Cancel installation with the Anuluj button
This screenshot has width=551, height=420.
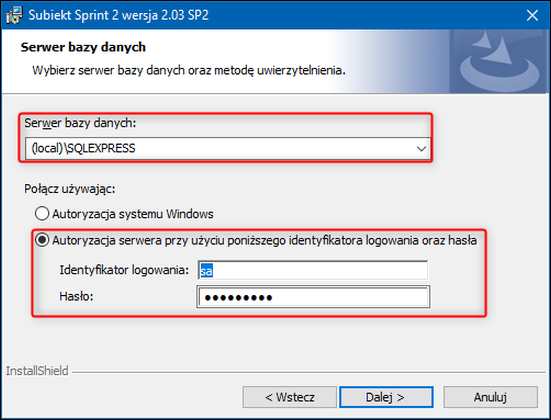(490, 397)
